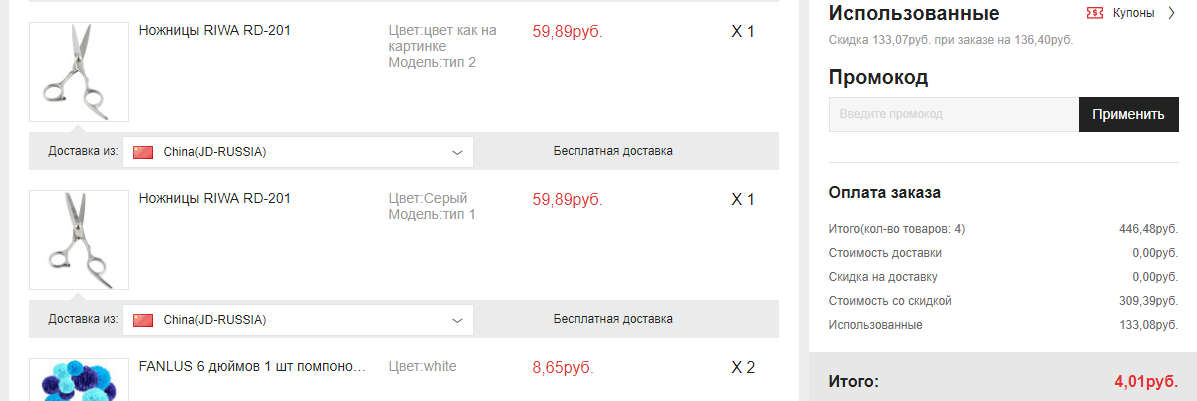Viewport: 1197px width, 401px height.
Task: Click the FANLUS pompom product title
Action: (253, 366)
